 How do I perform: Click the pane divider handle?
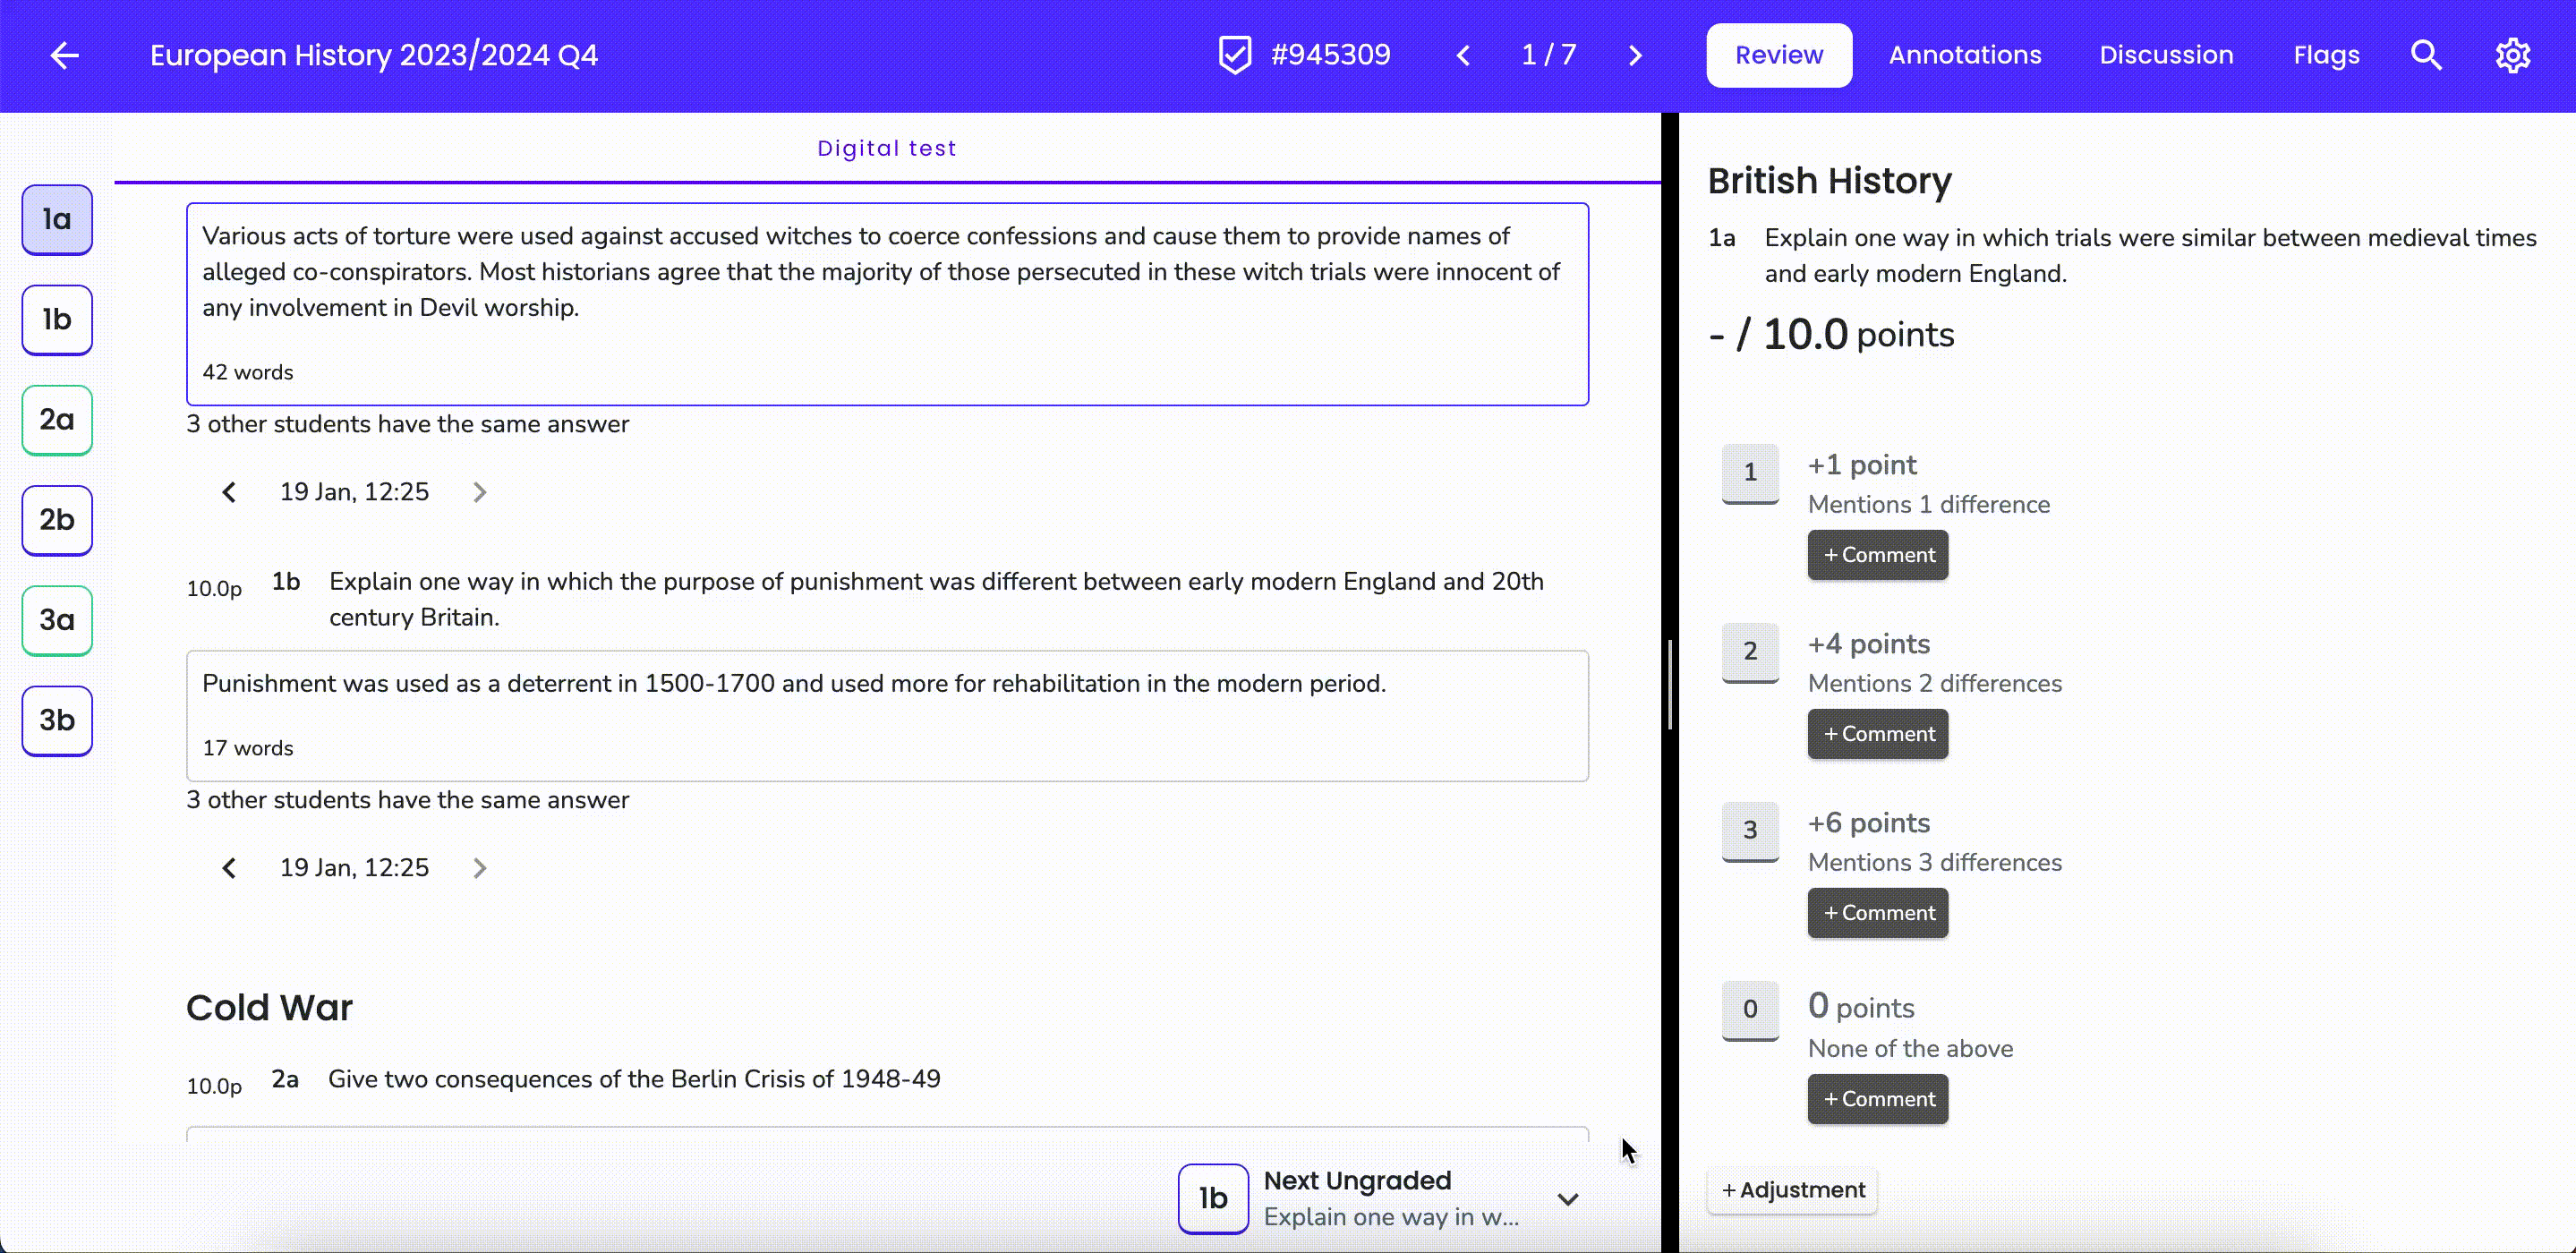[1670, 684]
